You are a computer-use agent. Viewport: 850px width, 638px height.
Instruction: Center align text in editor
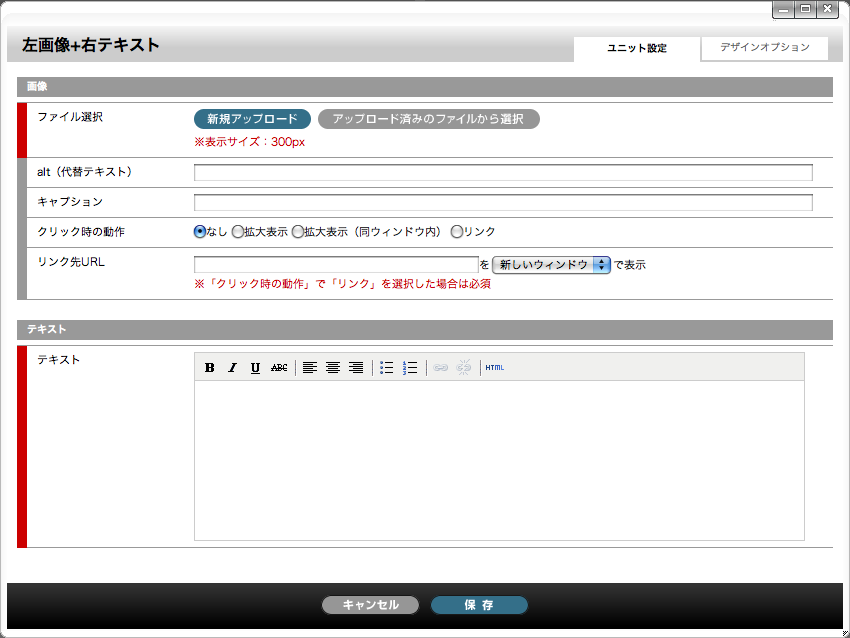click(333, 368)
